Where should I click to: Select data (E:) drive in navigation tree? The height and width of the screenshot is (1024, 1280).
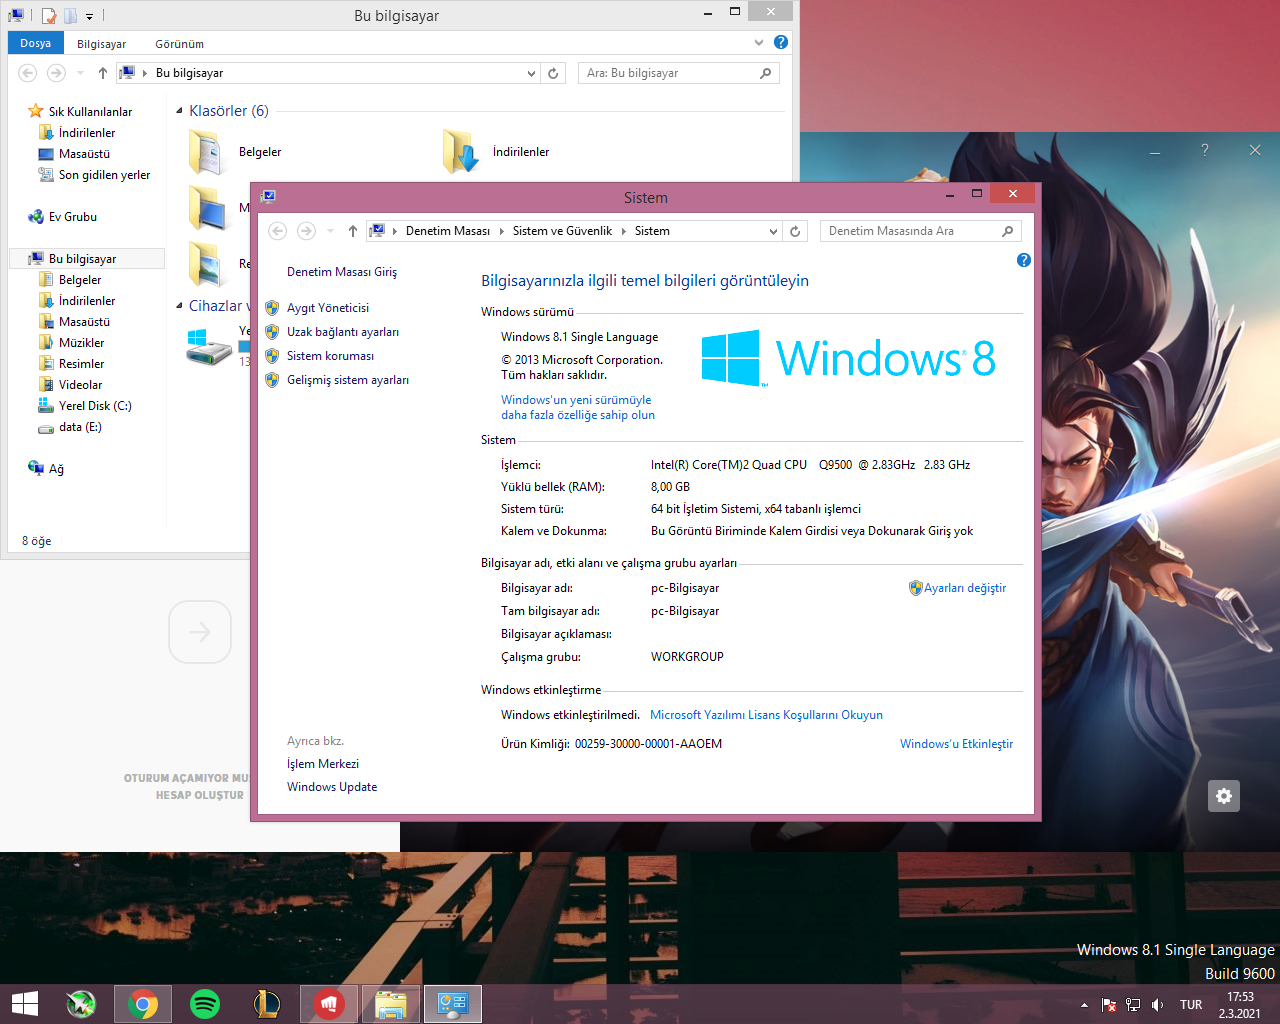[70, 427]
